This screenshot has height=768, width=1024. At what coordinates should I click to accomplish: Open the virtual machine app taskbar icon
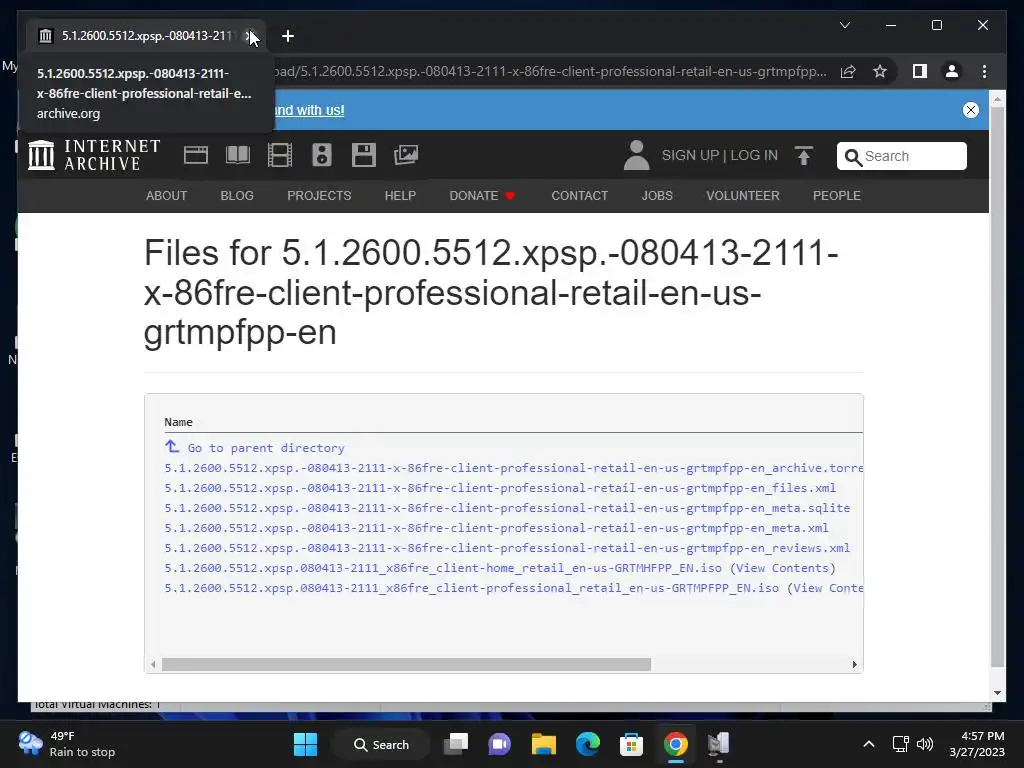[x=719, y=744]
